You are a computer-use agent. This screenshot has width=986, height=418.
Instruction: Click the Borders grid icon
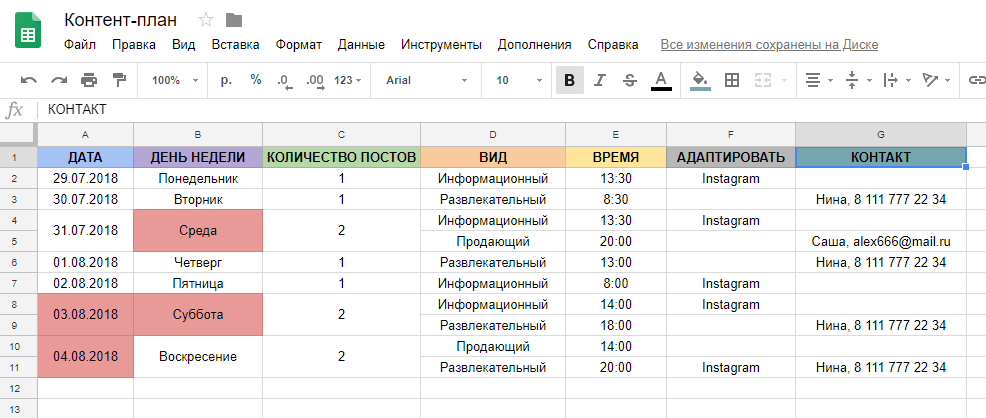click(731, 80)
